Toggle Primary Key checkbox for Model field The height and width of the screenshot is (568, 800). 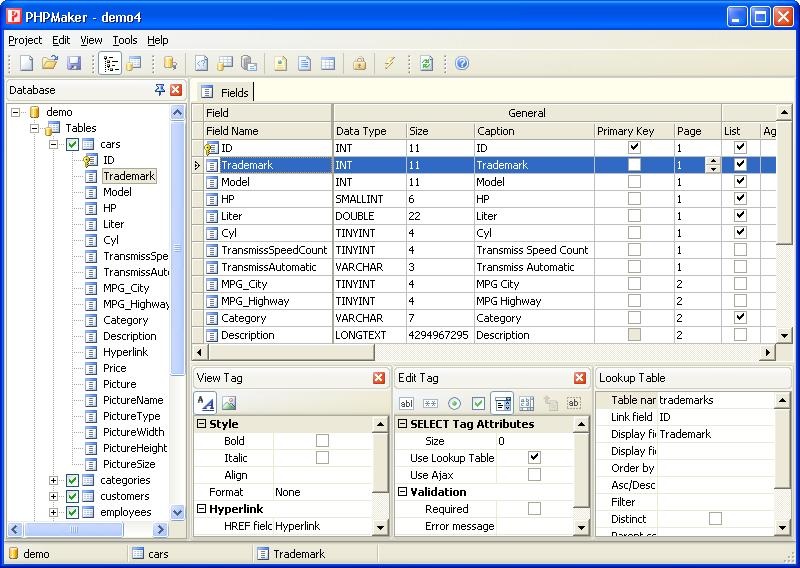point(634,182)
